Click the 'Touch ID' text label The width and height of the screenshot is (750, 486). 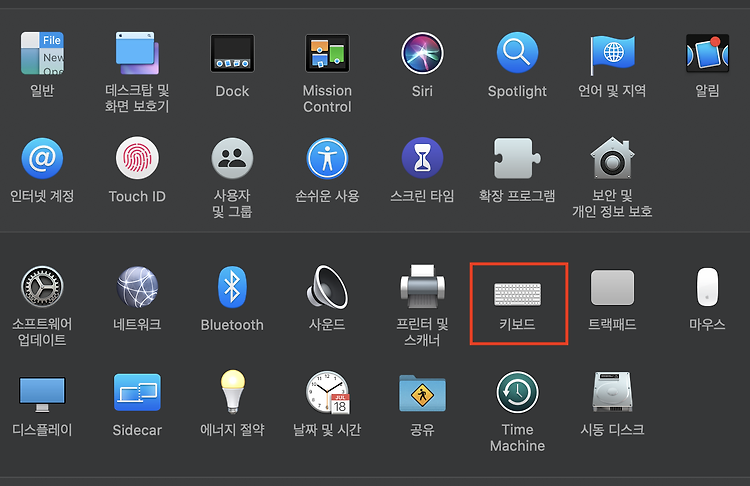click(x=137, y=196)
